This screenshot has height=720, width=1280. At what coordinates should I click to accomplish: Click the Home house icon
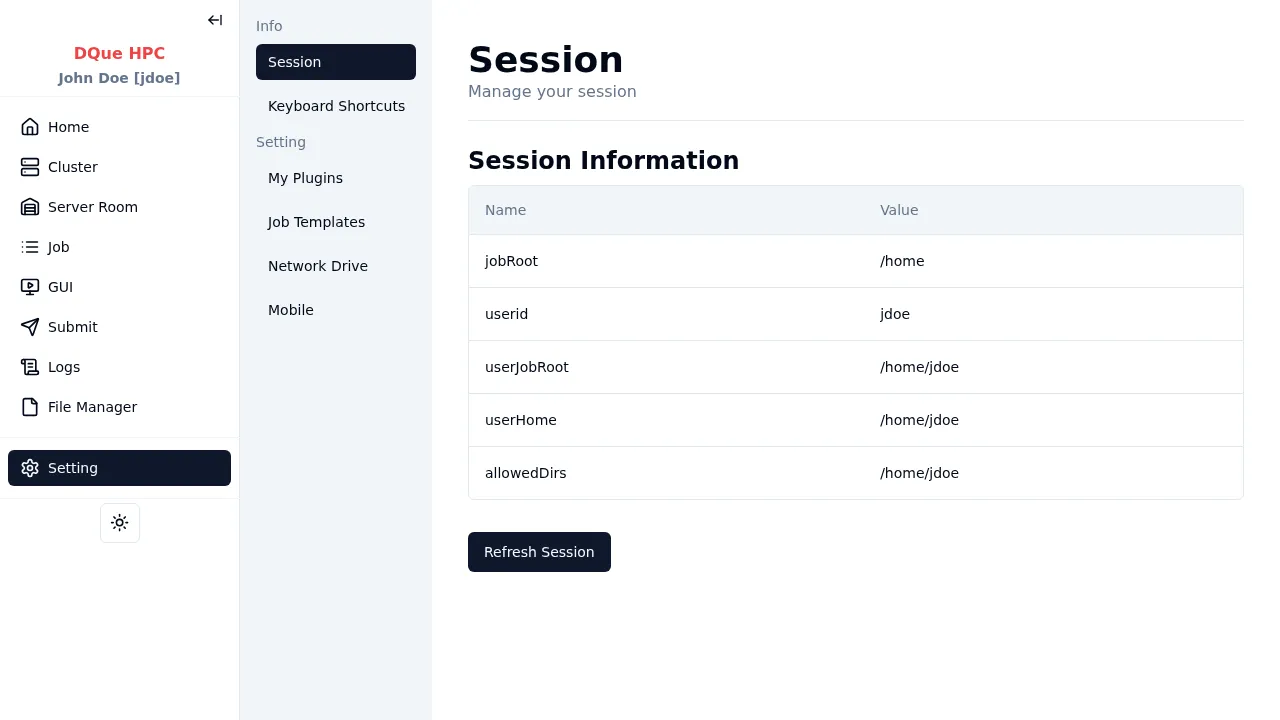pos(30,127)
